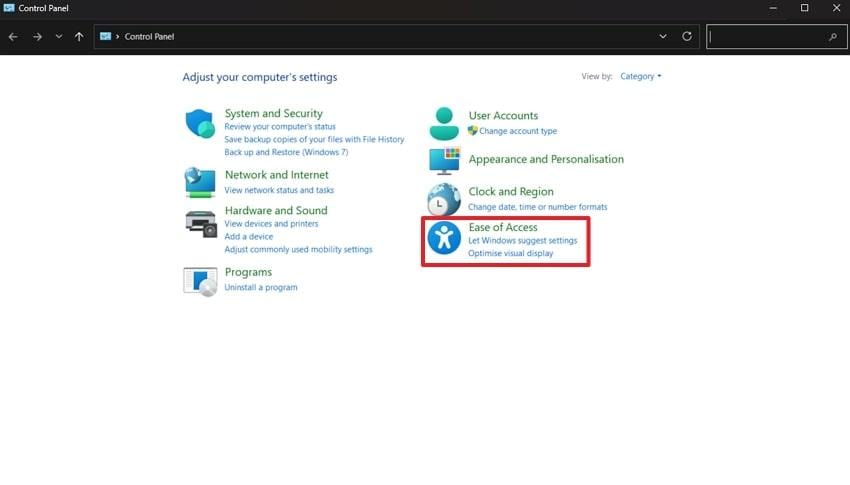This screenshot has width=850, height=485.
Task: Open the recent locations dropdown arrow
Action: click(x=59, y=37)
